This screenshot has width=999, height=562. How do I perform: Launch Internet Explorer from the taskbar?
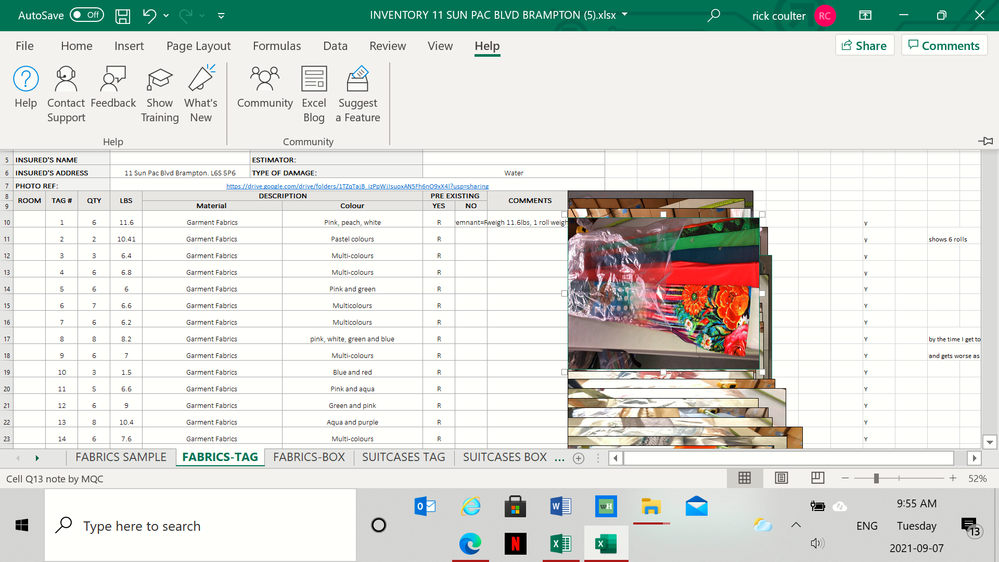(x=471, y=507)
